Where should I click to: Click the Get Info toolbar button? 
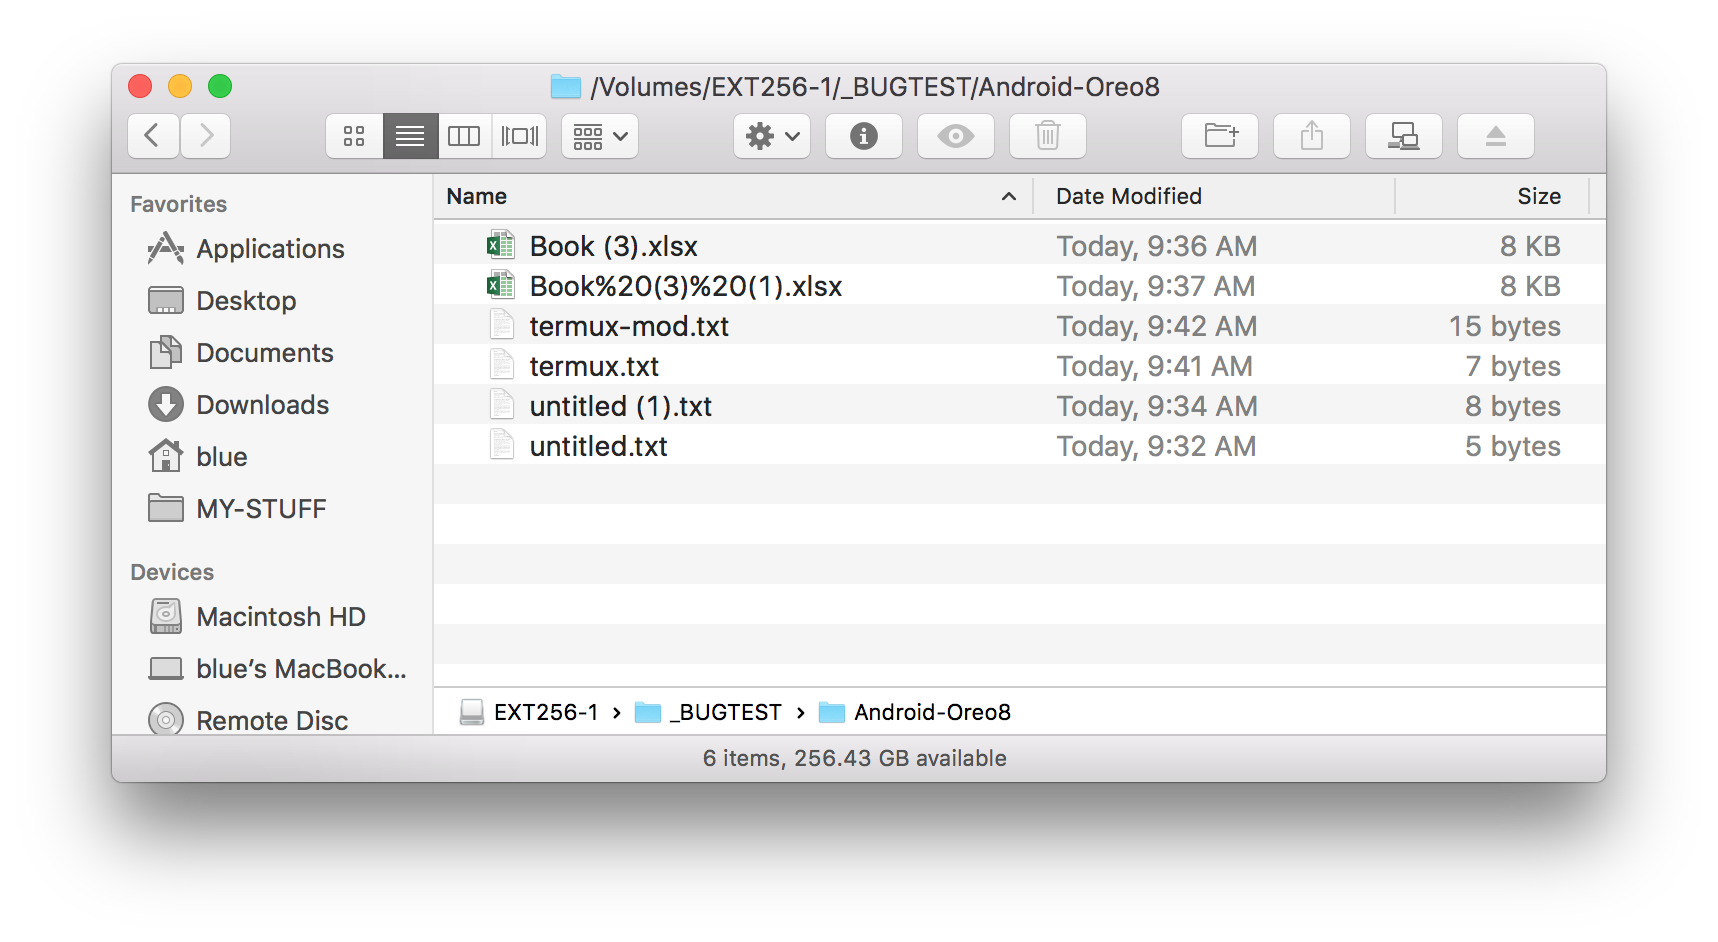[863, 136]
